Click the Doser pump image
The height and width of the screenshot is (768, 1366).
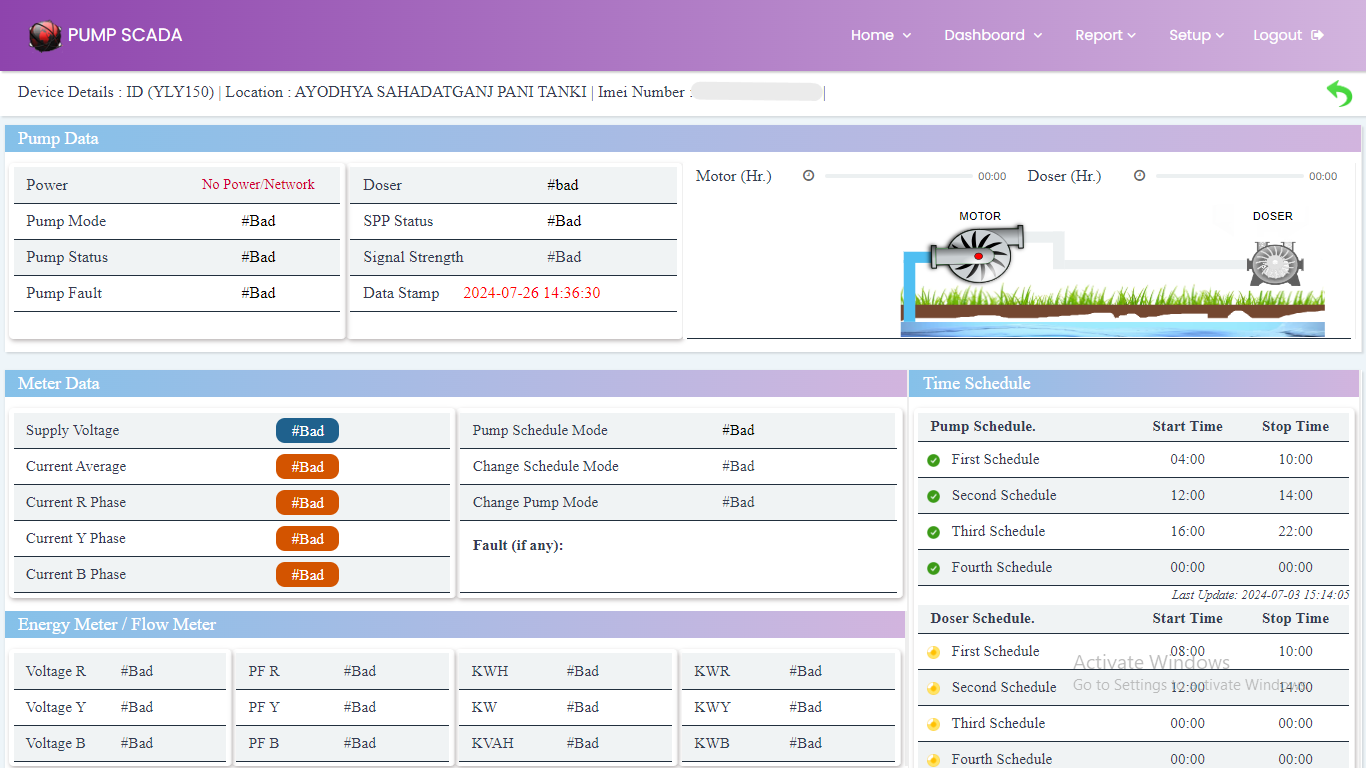coord(1272,263)
